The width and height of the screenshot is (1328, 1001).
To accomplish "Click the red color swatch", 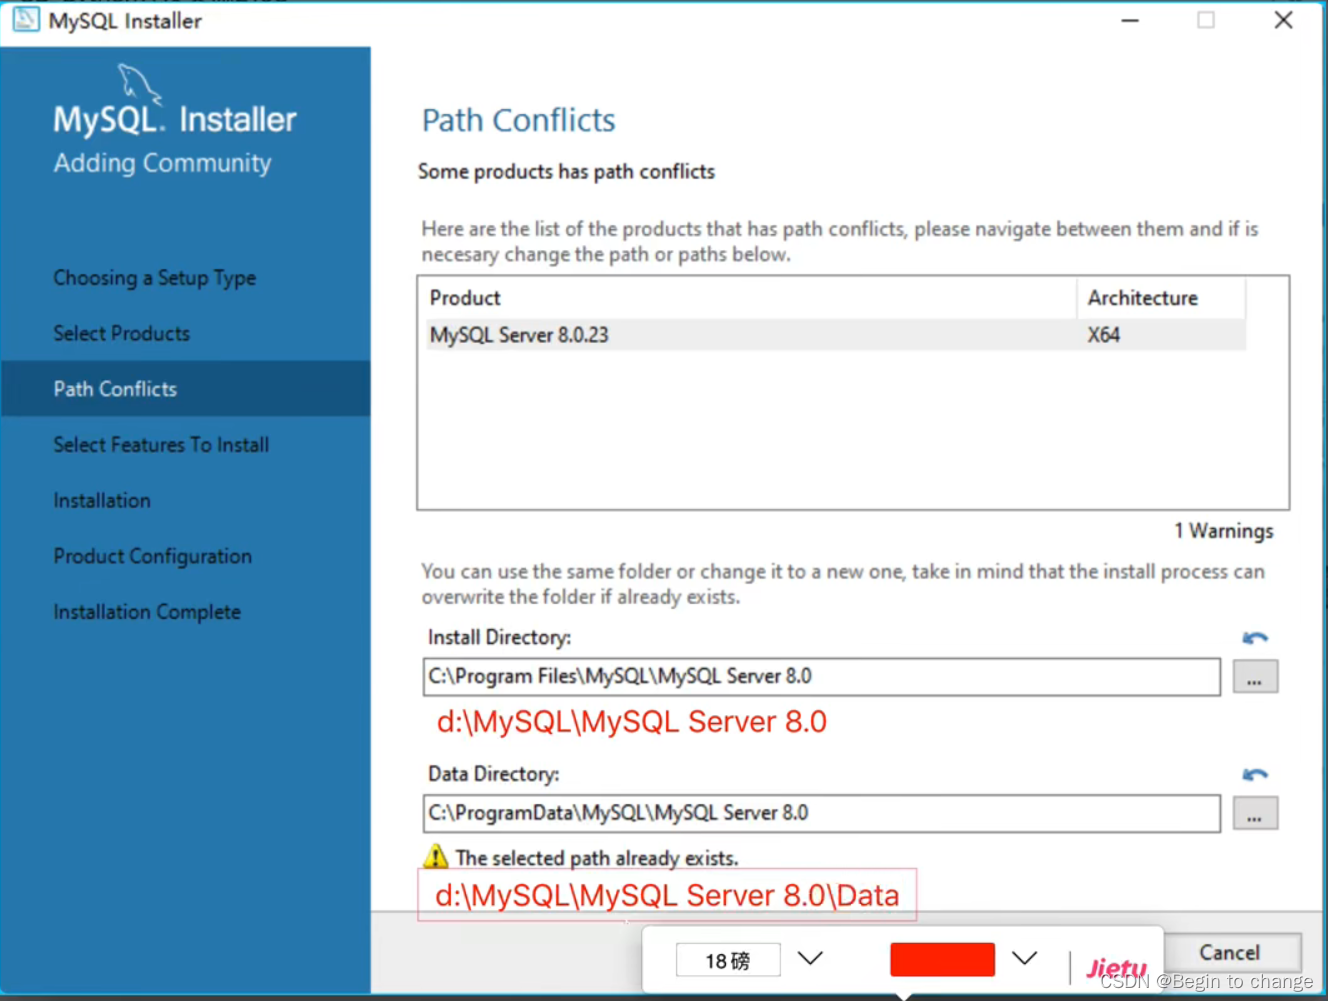I will (x=942, y=959).
